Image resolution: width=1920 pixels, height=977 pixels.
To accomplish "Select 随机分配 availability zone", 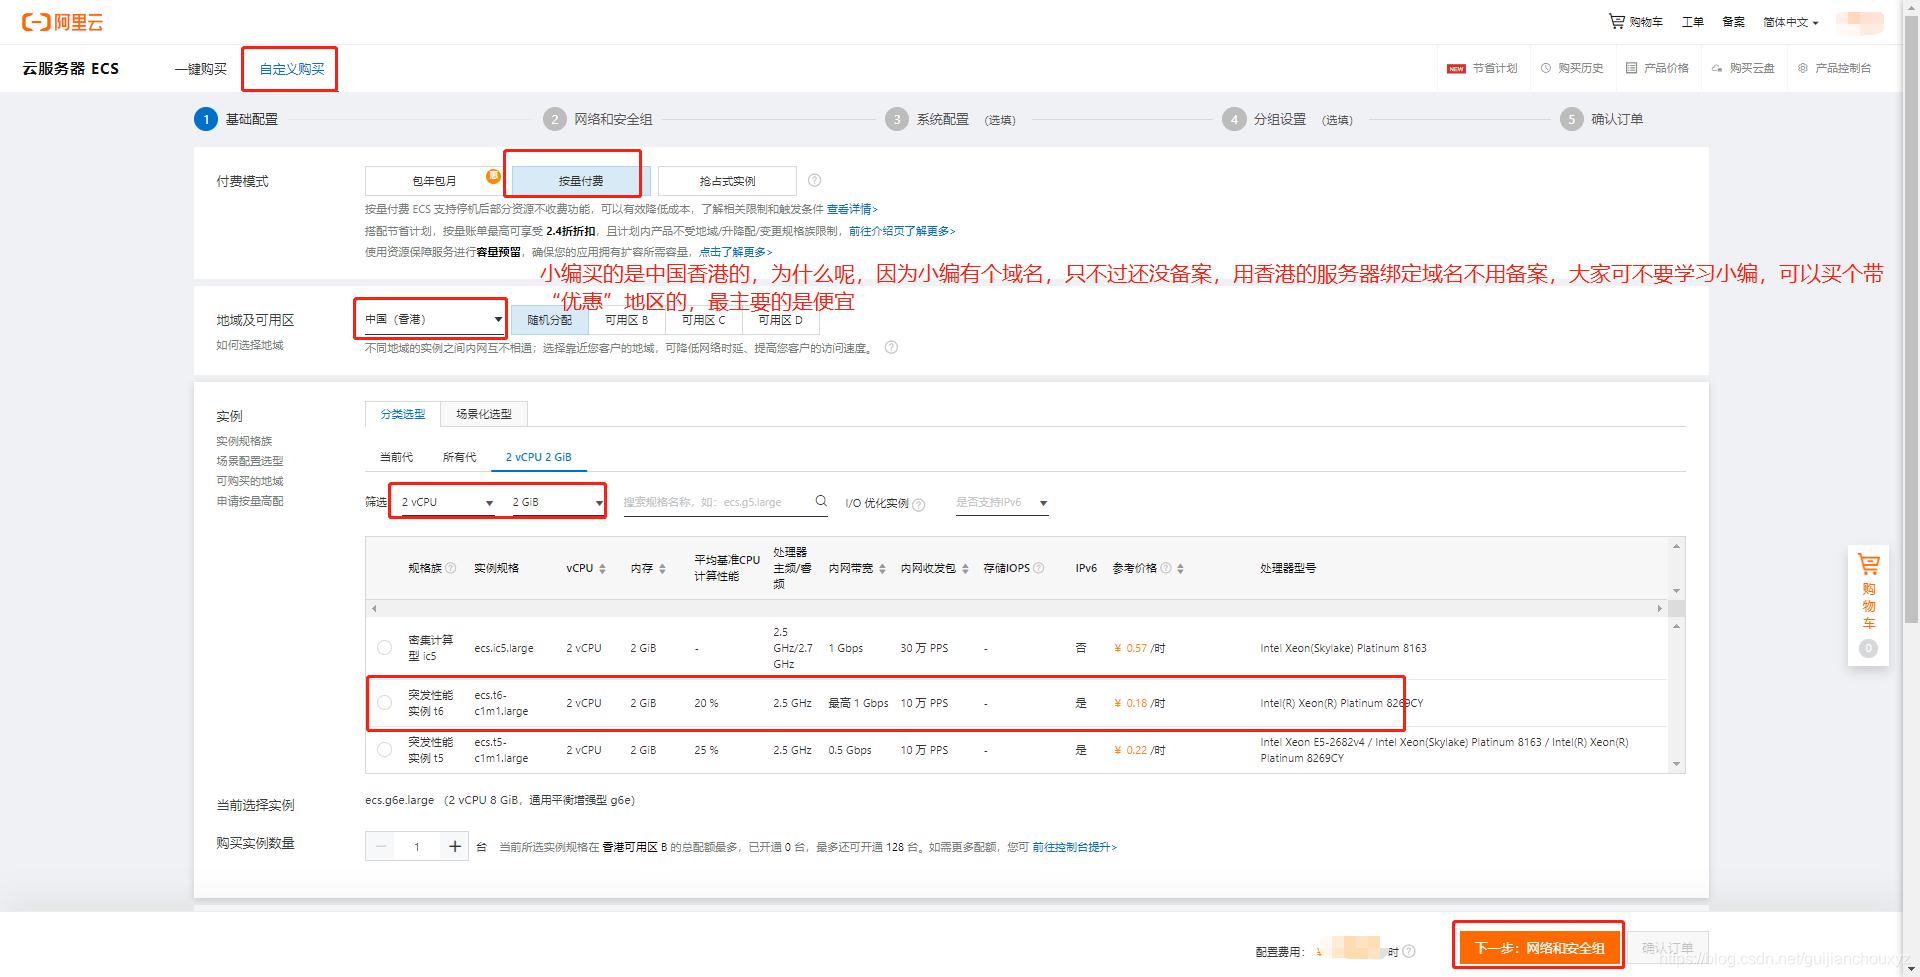I will (550, 320).
